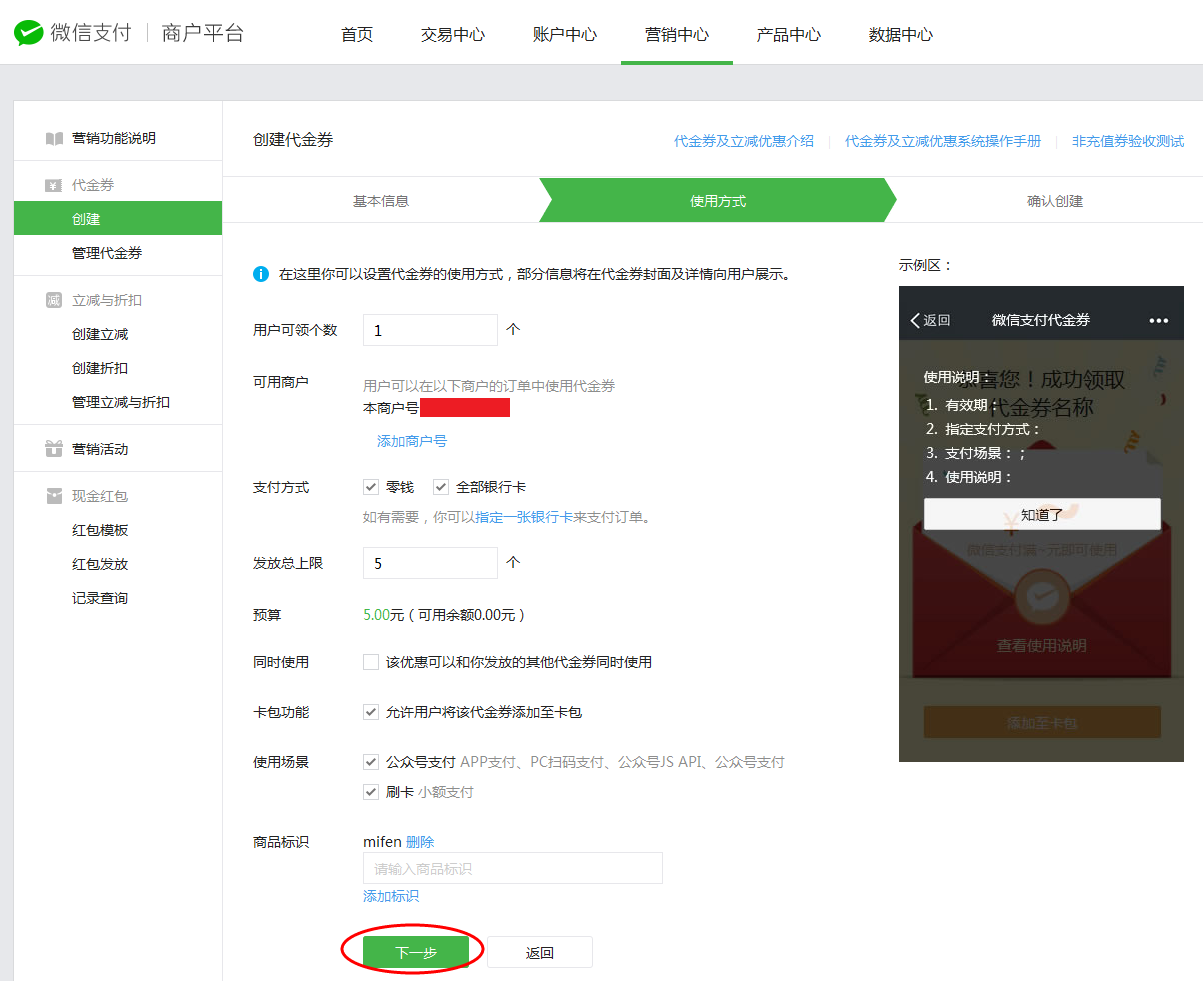
Task: Go to the 基本信息 step
Action: [x=381, y=201]
